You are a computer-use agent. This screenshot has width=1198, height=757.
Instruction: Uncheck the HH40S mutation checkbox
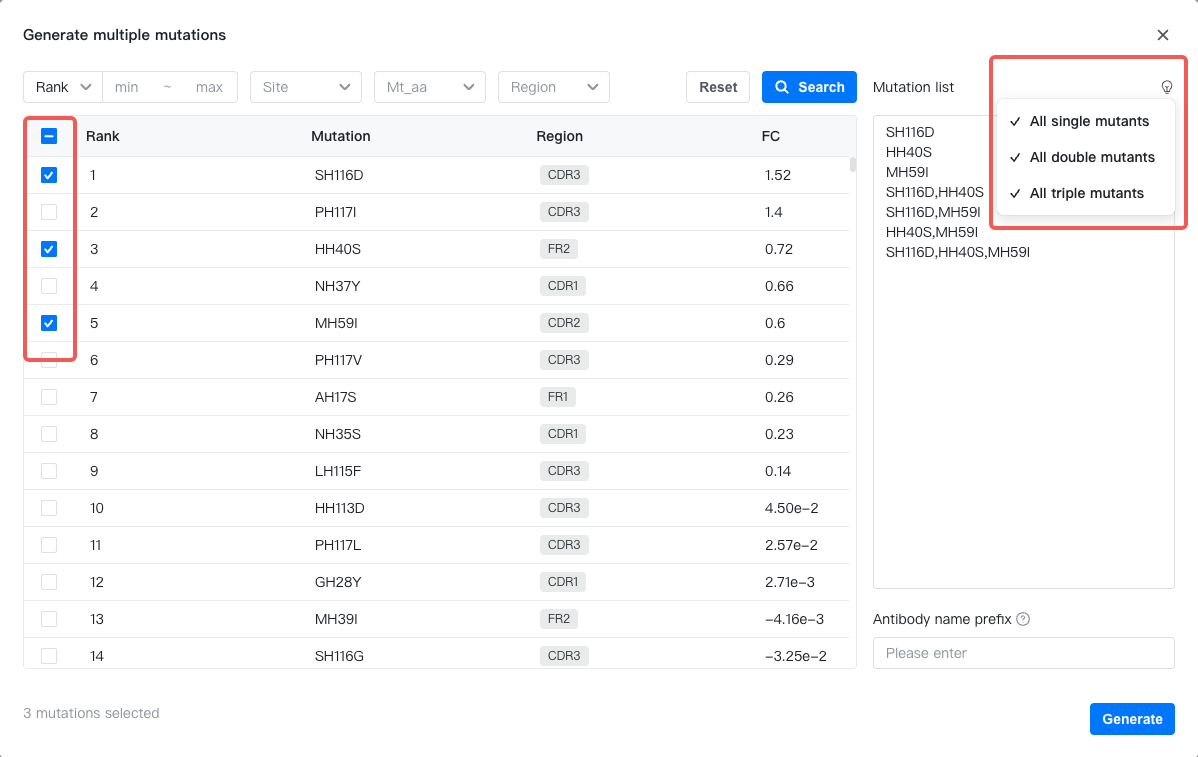(49, 248)
